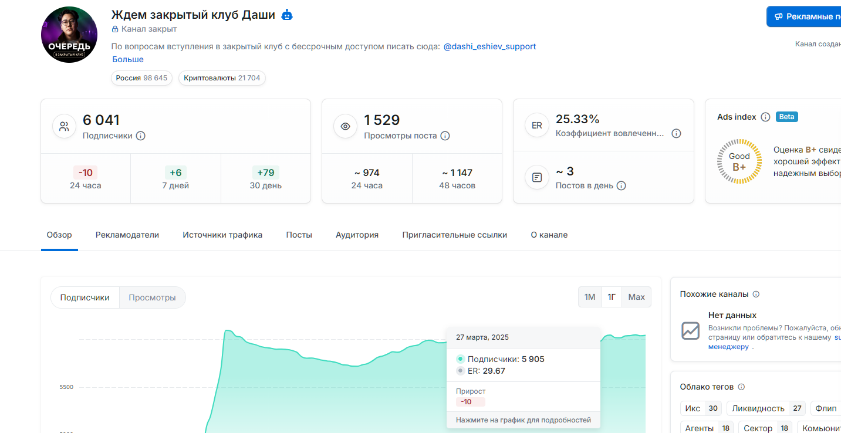The image size is (841, 433).
Task: Open the Аудитория tab
Action: [x=357, y=235]
